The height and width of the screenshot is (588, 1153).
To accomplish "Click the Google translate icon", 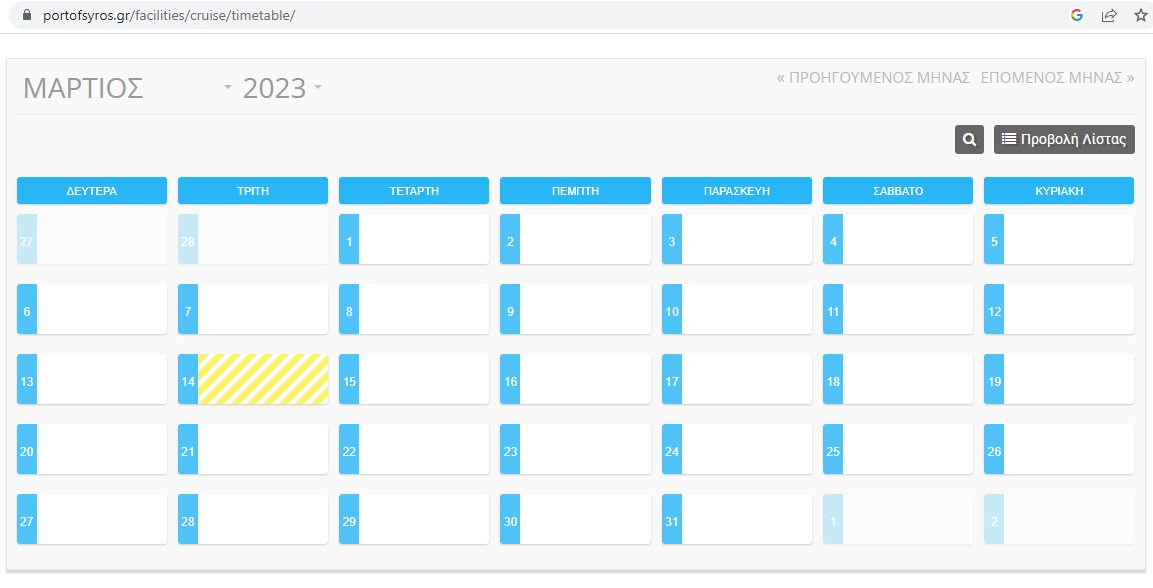I will tap(1077, 15).
